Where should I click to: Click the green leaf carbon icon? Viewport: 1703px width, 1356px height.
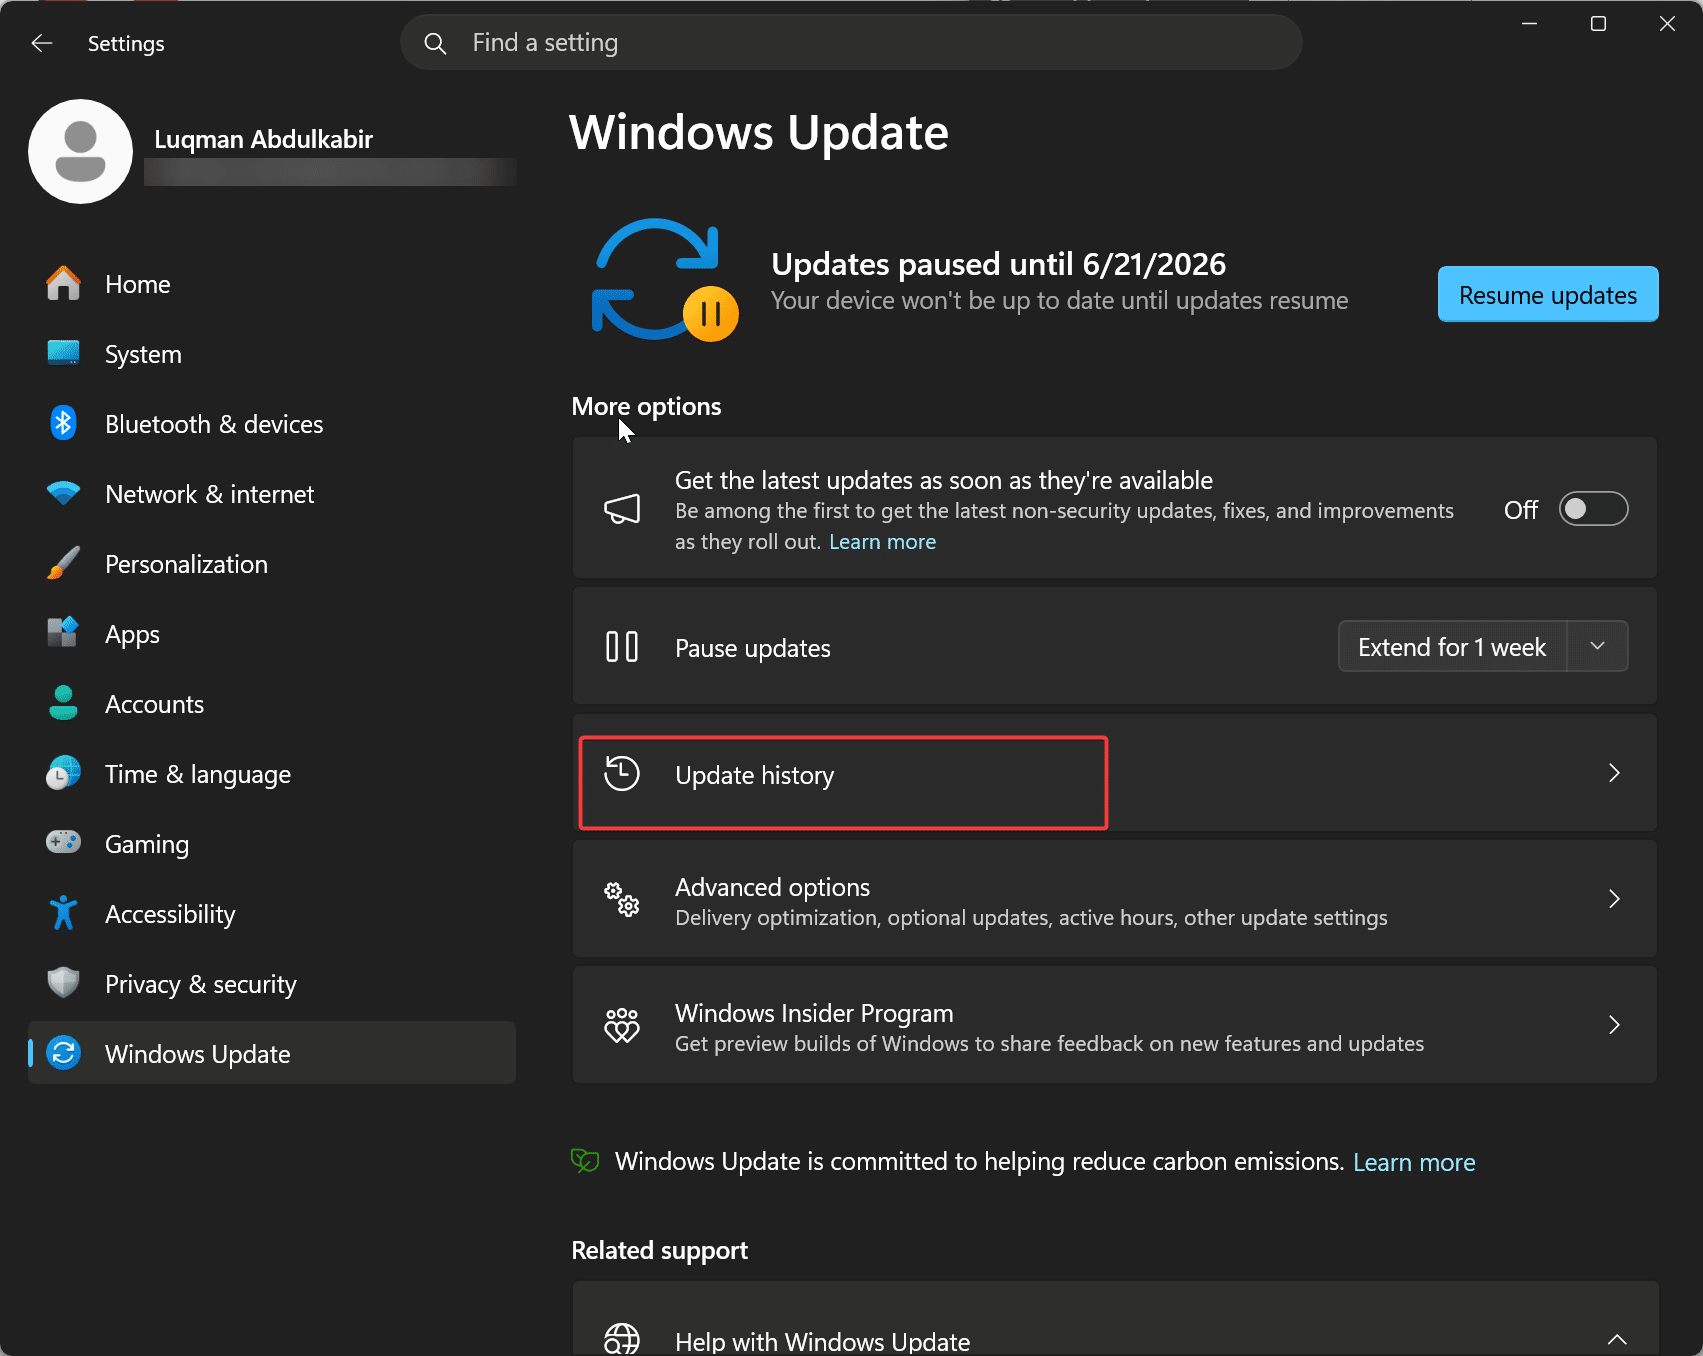point(584,1160)
